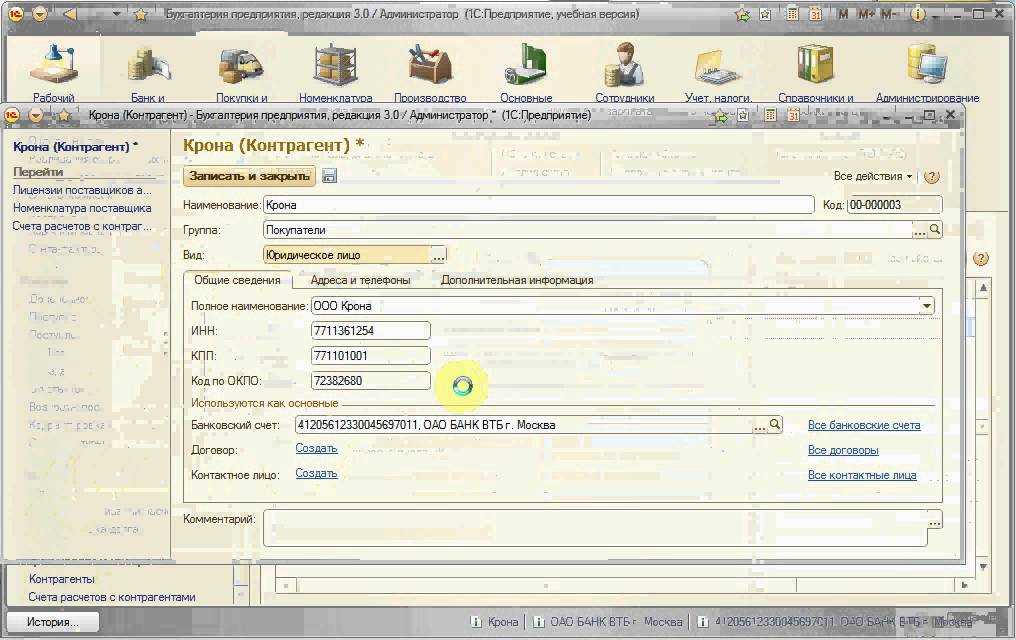Open the Все действия dropdown menu

[x=872, y=176]
